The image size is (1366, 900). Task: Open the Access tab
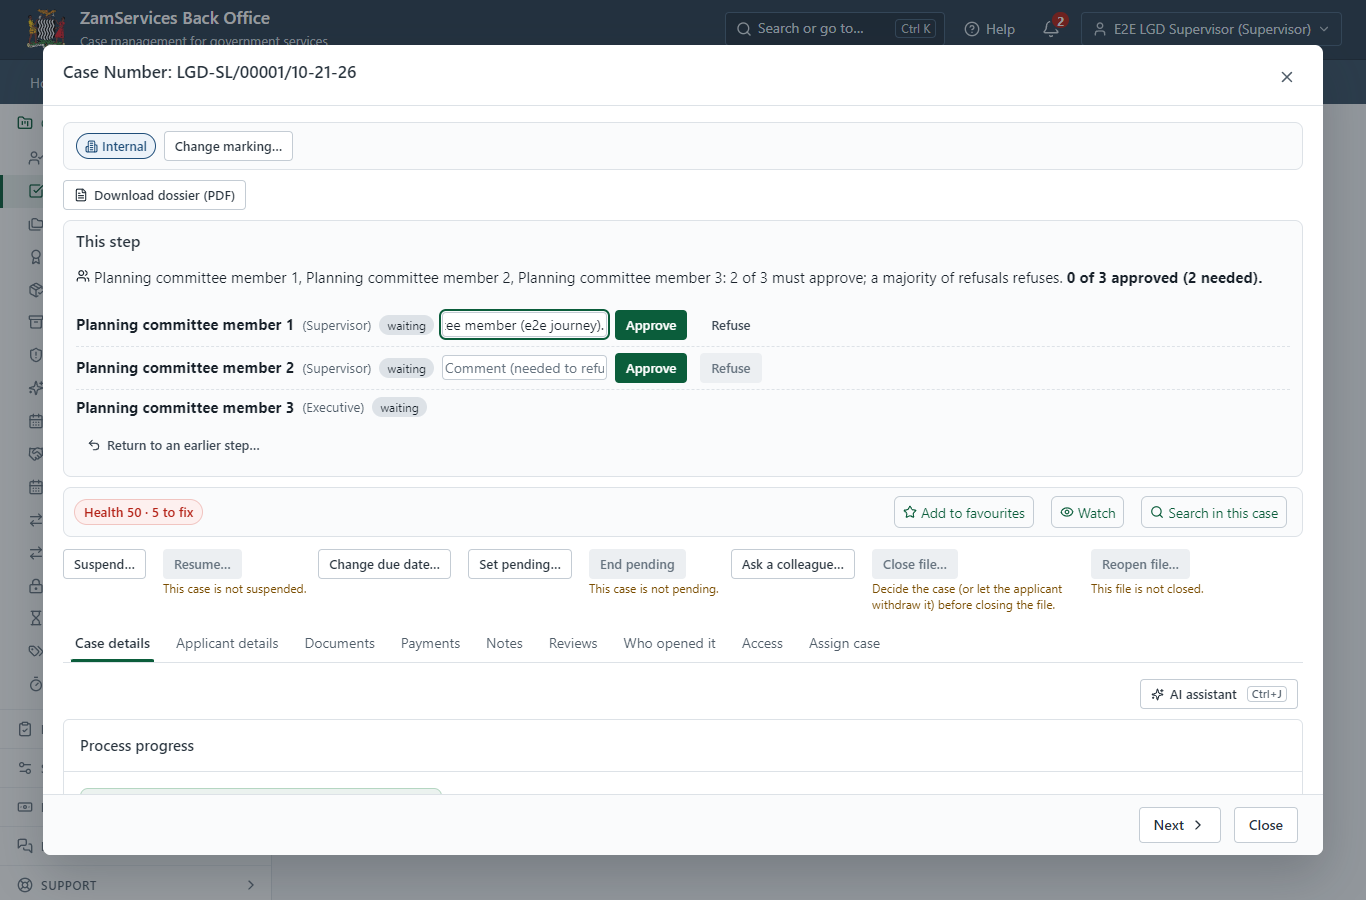(x=762, y=643)
